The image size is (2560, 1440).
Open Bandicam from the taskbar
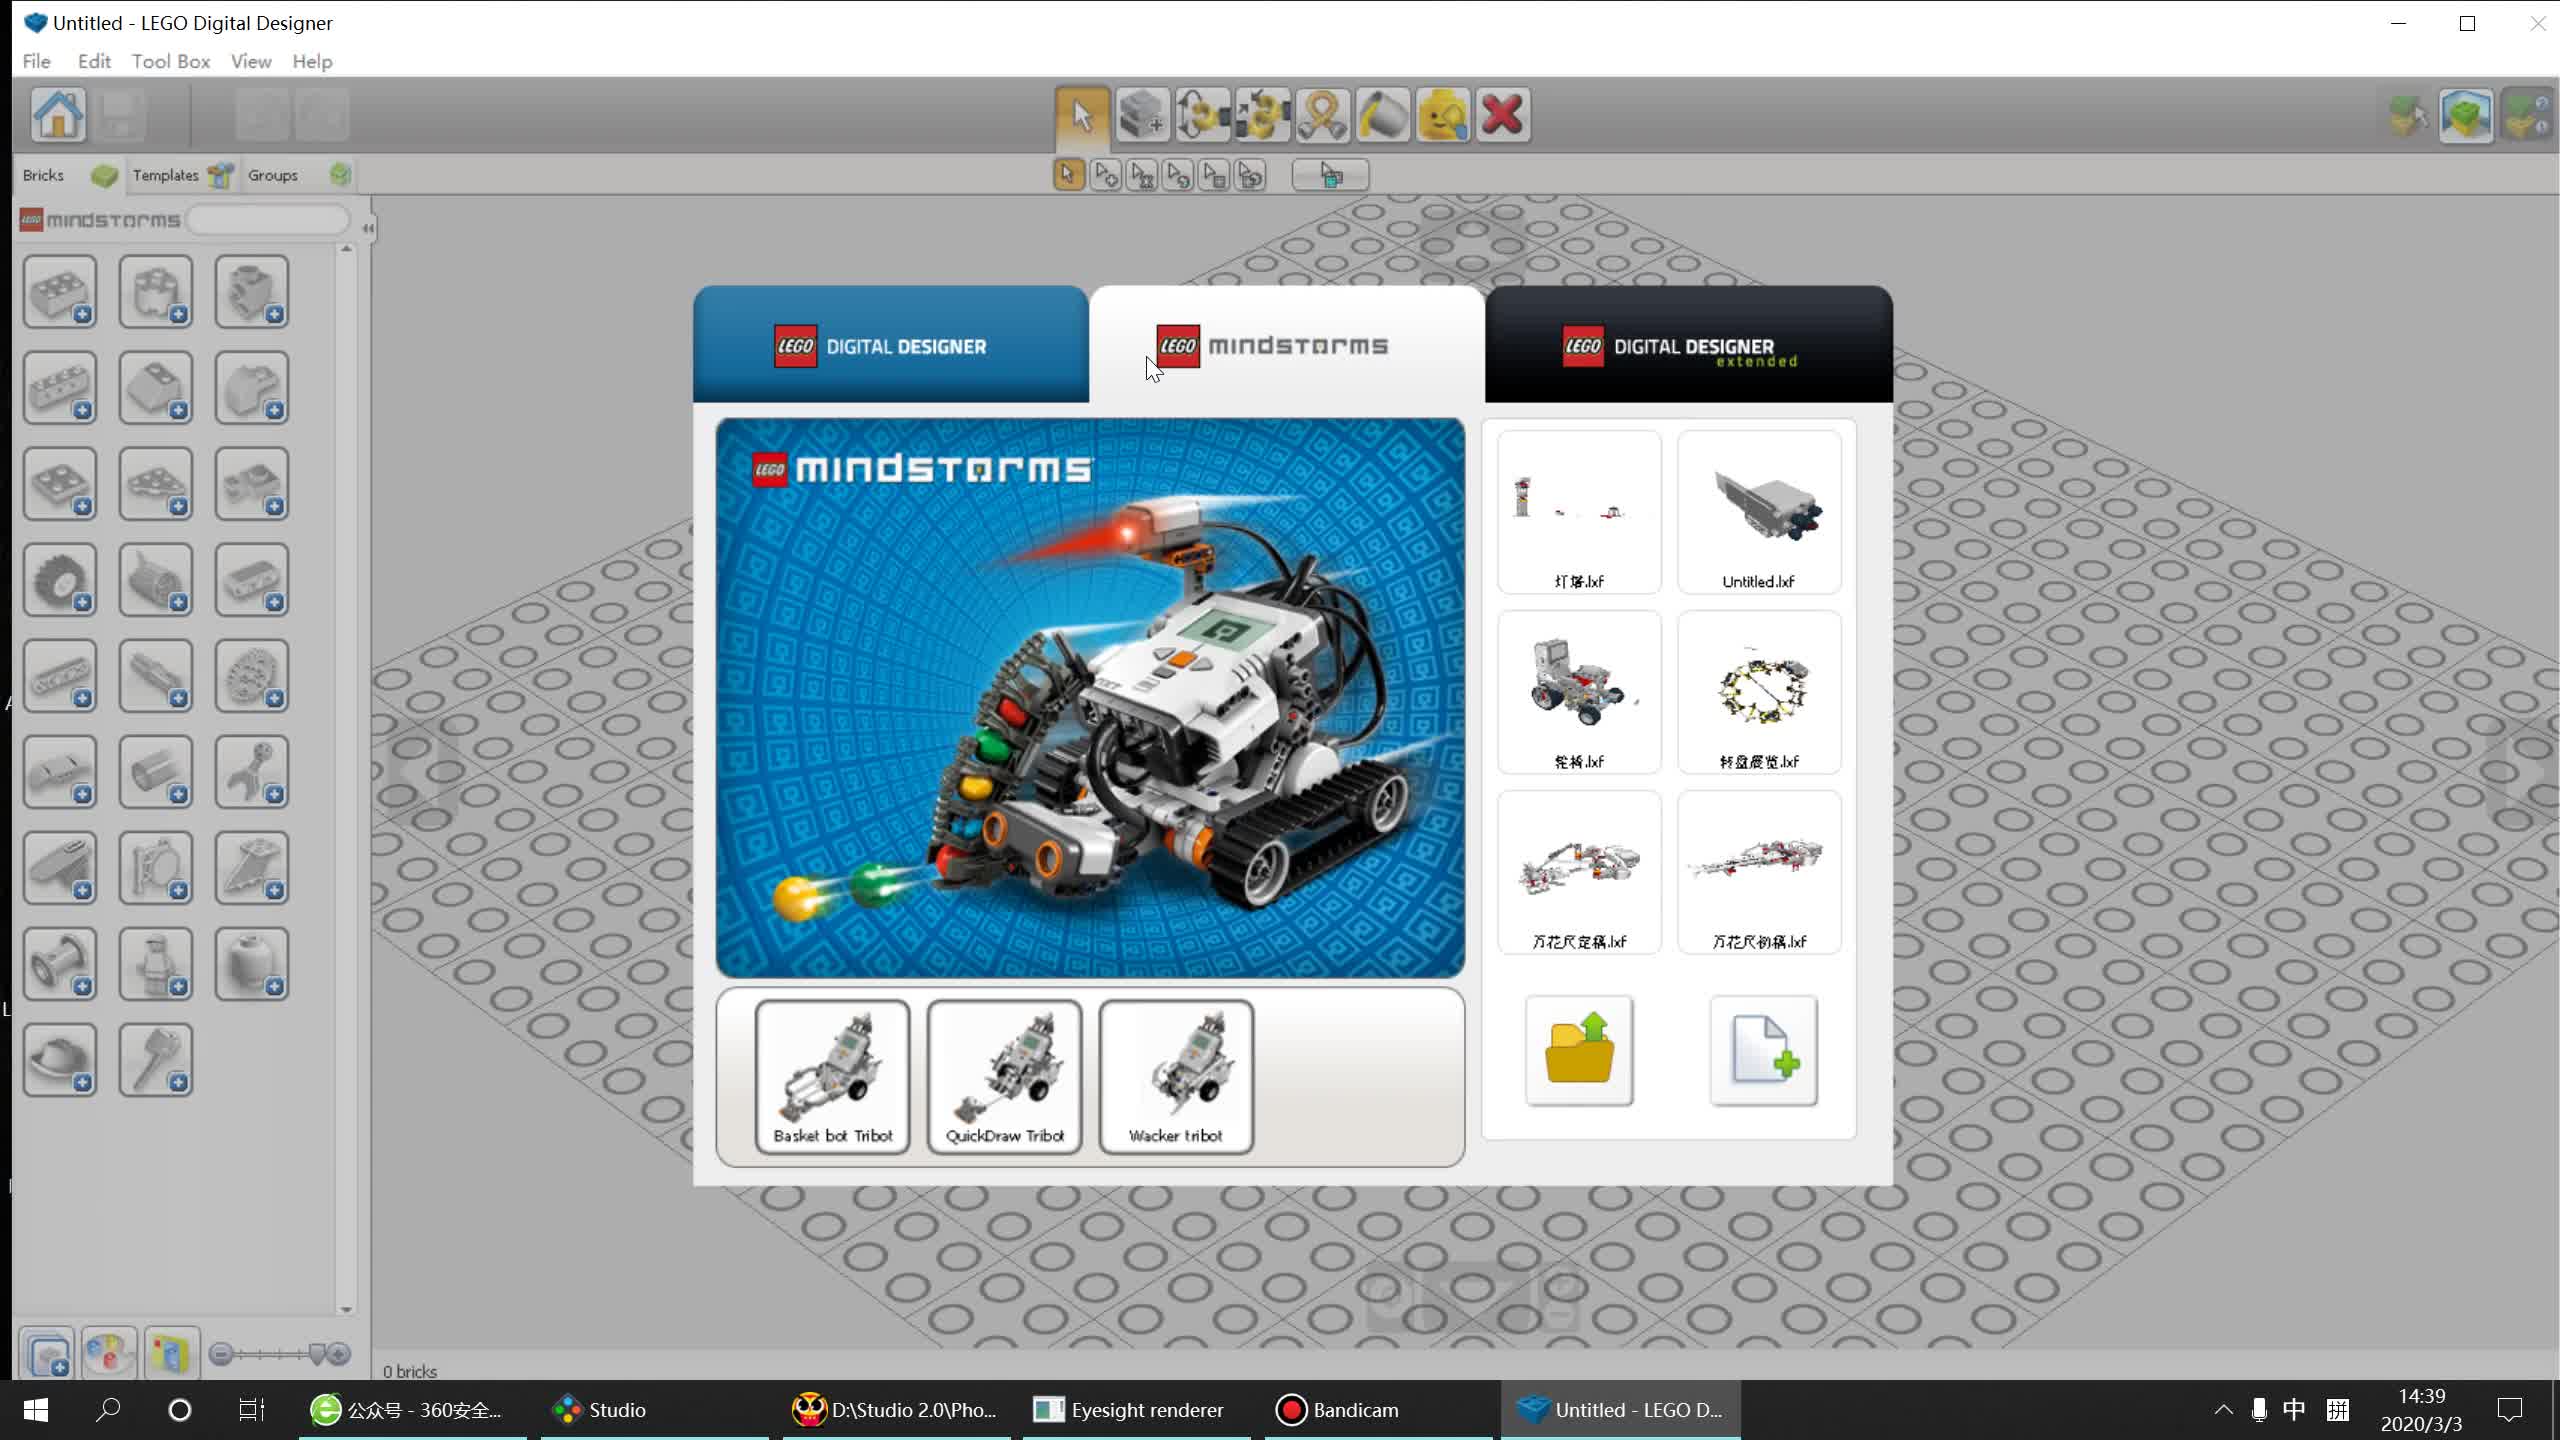(1381, 1410)
